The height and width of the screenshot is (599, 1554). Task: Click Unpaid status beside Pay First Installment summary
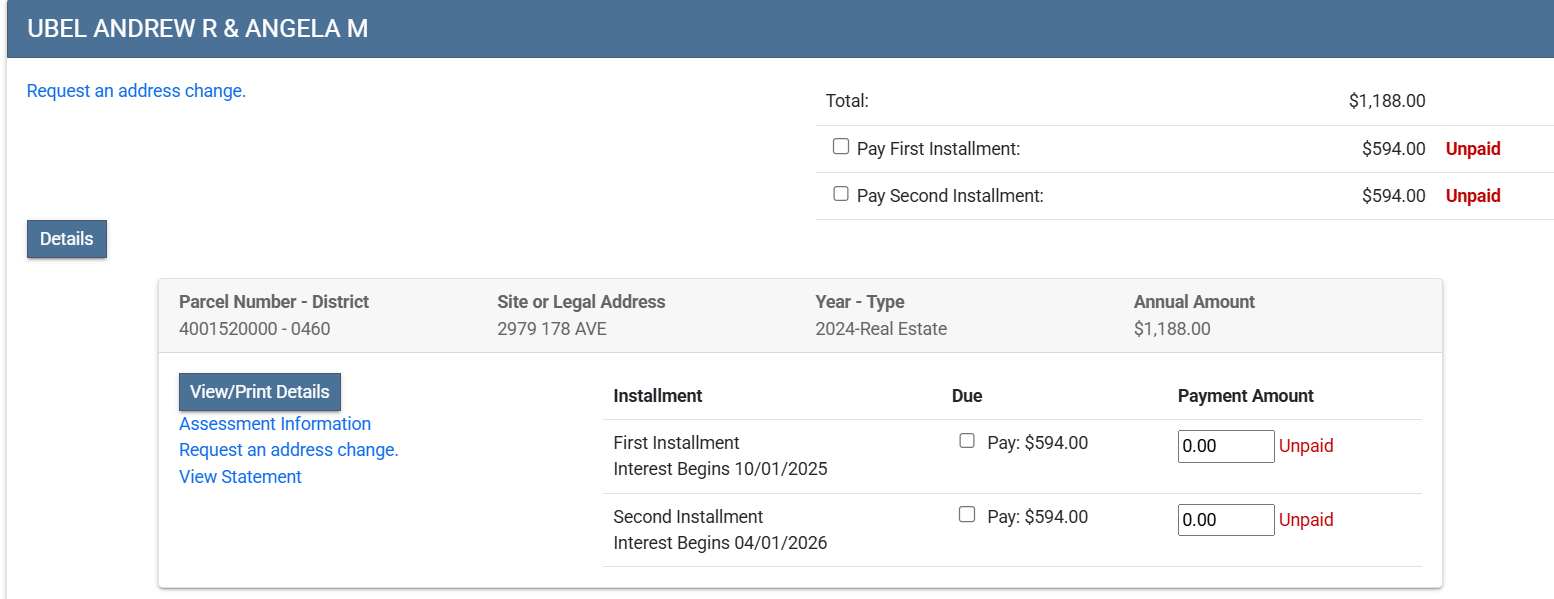click(x=1472, y=149)
